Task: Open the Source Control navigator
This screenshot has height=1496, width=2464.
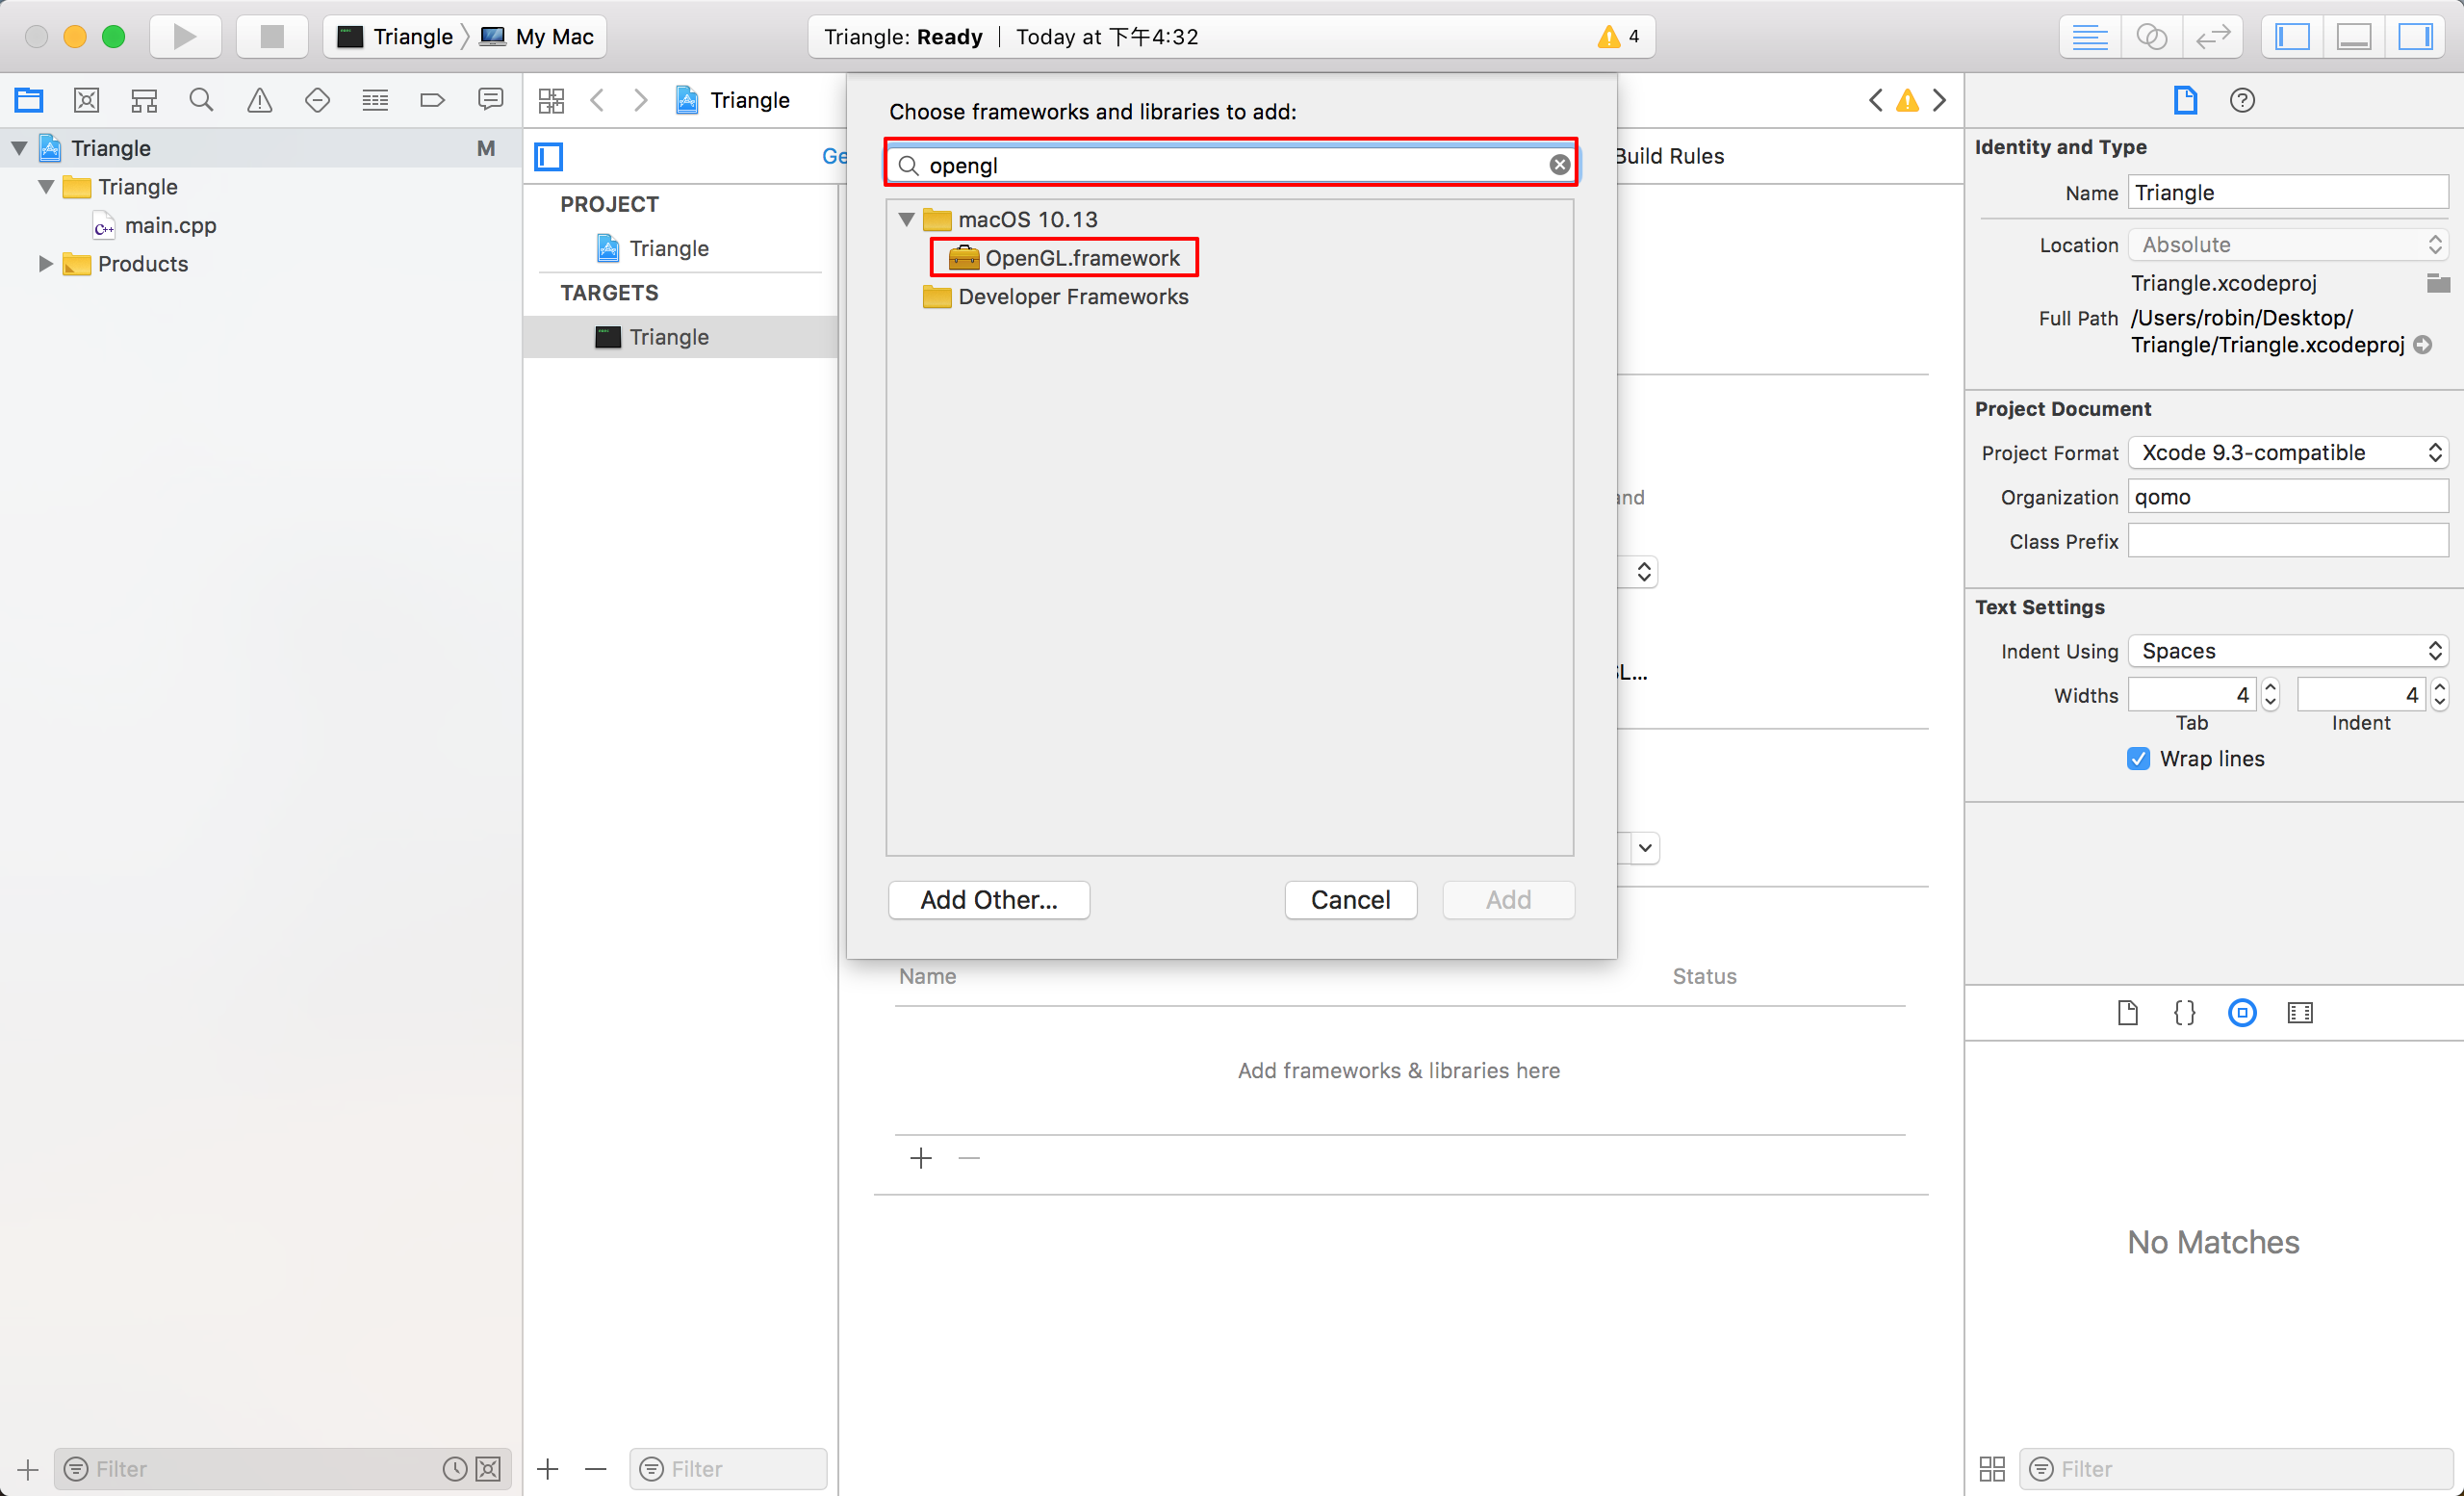Action: (87, 100)
